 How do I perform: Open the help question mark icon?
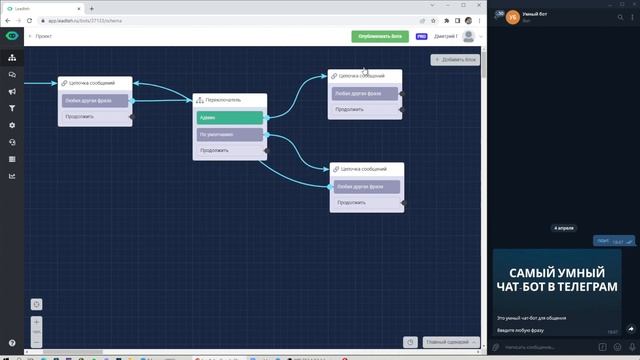[12, 343]
